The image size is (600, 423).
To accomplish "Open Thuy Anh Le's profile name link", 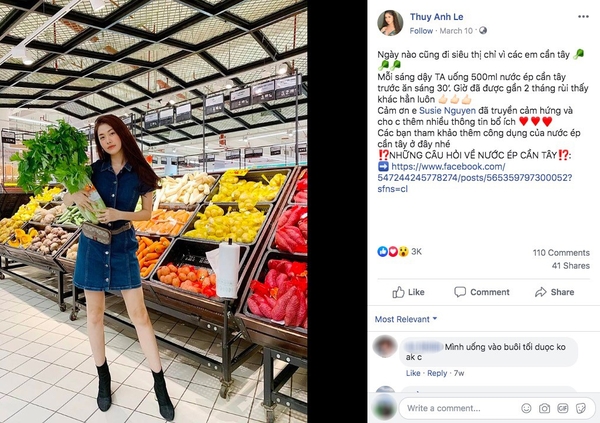I will tap(437, 17).
